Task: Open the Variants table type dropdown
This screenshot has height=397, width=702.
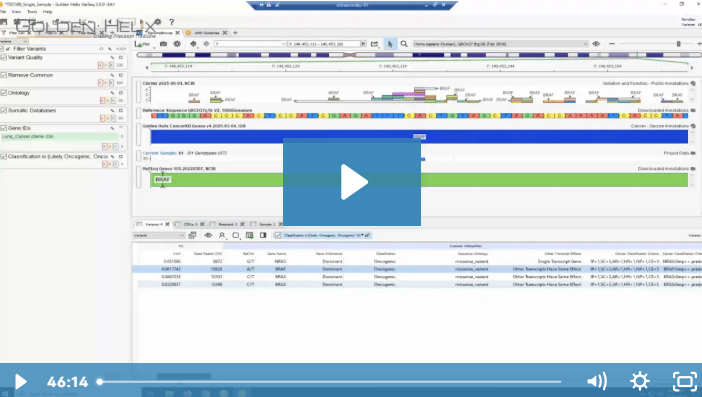Action: (x=159, y=235)
